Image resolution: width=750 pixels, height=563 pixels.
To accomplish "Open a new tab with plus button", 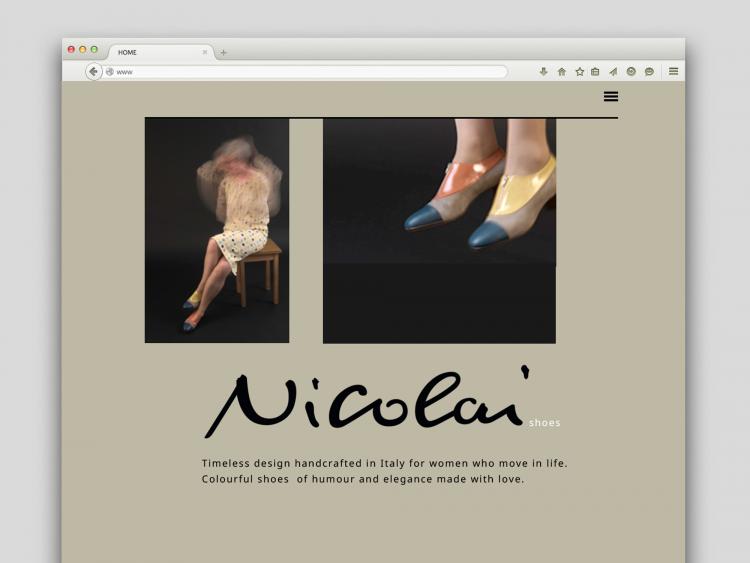I will point(223,53).
